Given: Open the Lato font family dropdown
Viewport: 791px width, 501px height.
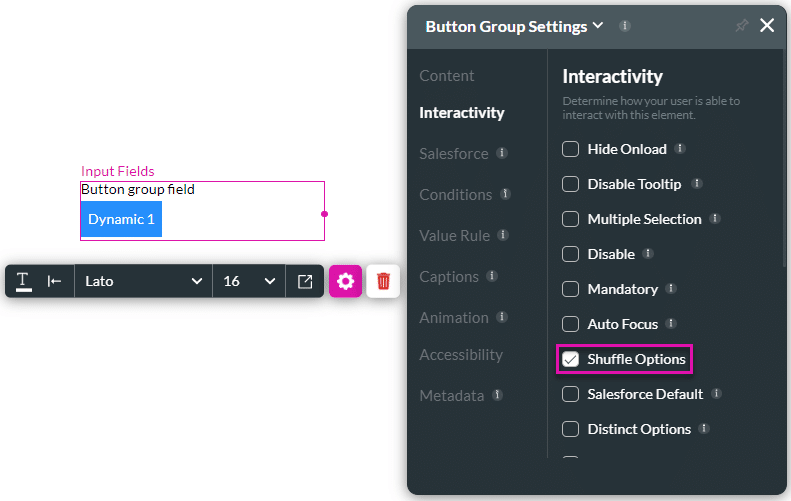Looking at the screenshot, I should [x=143, y=281].
